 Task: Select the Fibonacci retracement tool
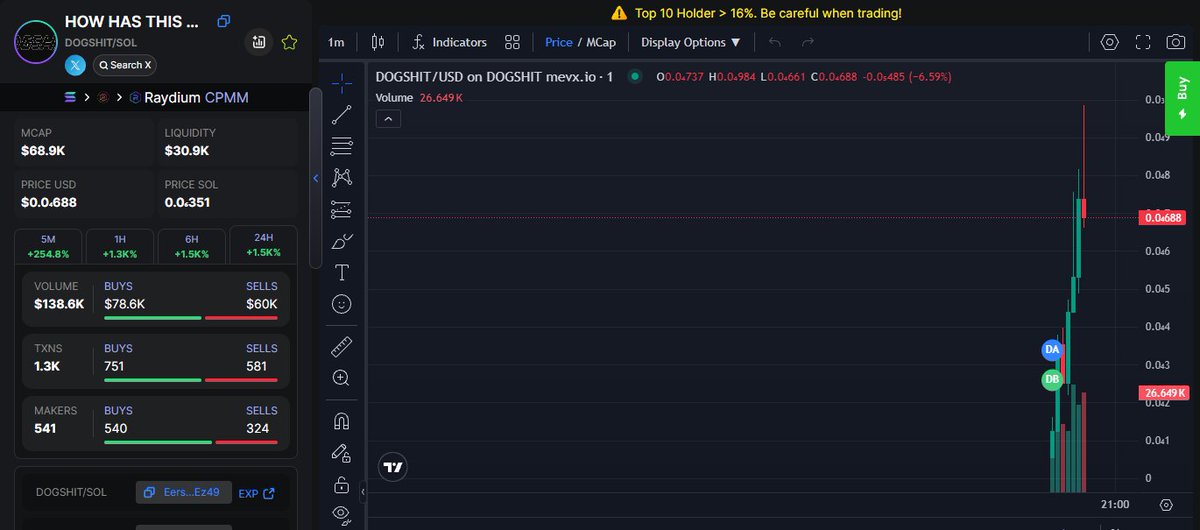tap(341, 145)
